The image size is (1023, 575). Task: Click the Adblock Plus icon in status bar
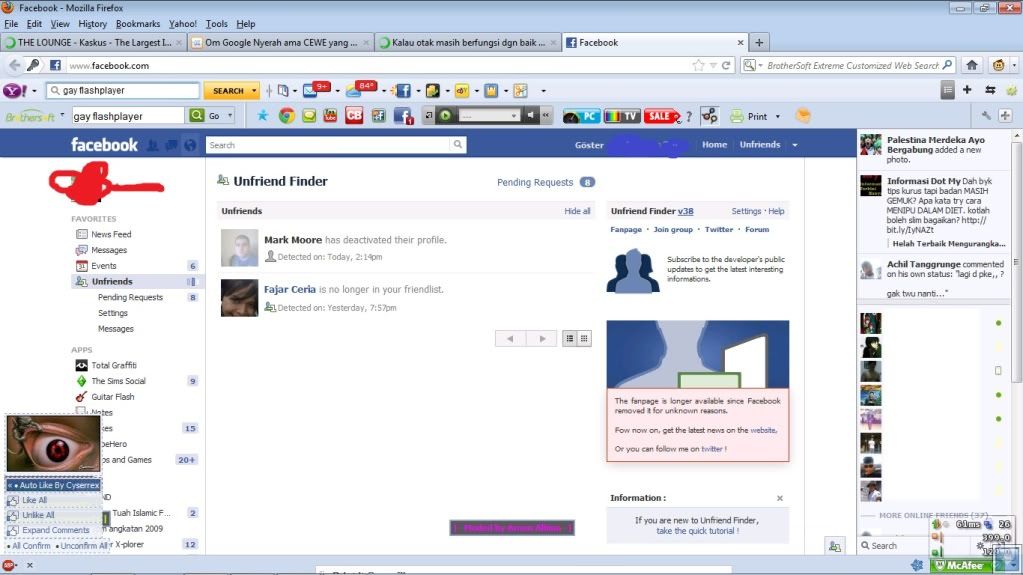8,565
